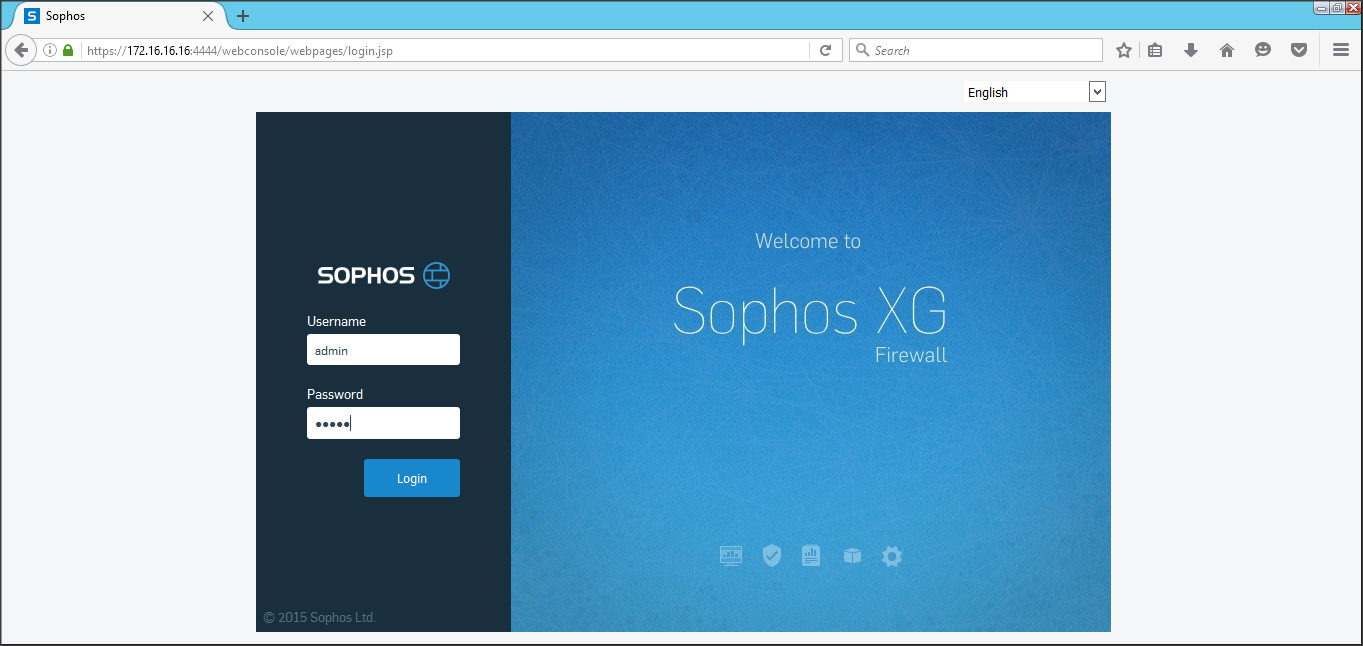Close the Sophos tab
The width and height of the screenshot is (1363, 646).
coord(208,16)
